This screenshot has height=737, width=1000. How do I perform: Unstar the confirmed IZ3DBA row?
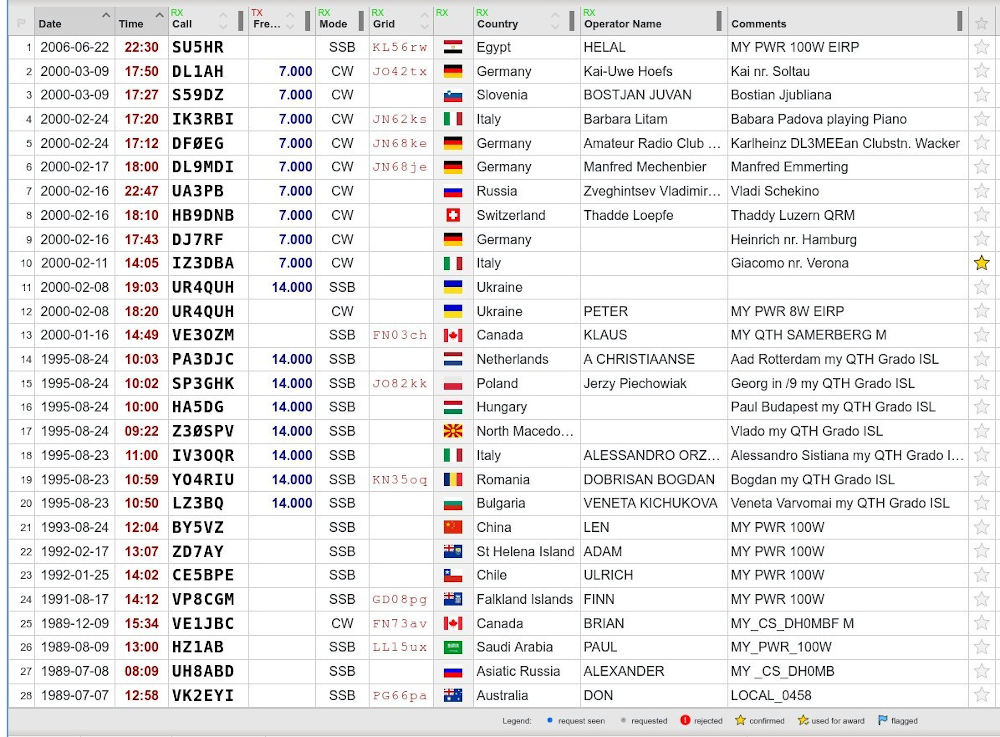pyautogui.click(x=982, y=263)
